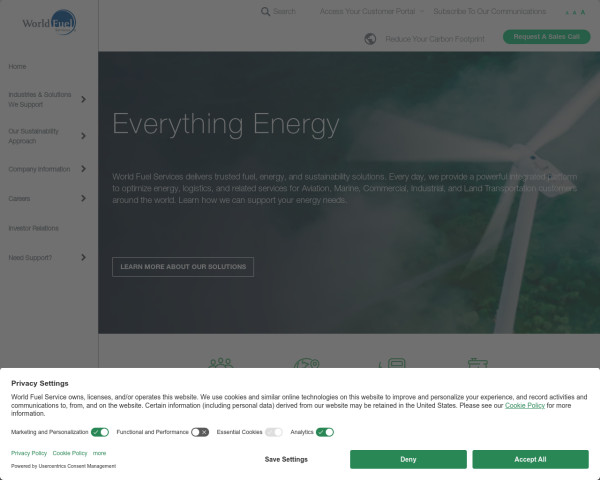Select the medium font size A

(x=574, y=13)
